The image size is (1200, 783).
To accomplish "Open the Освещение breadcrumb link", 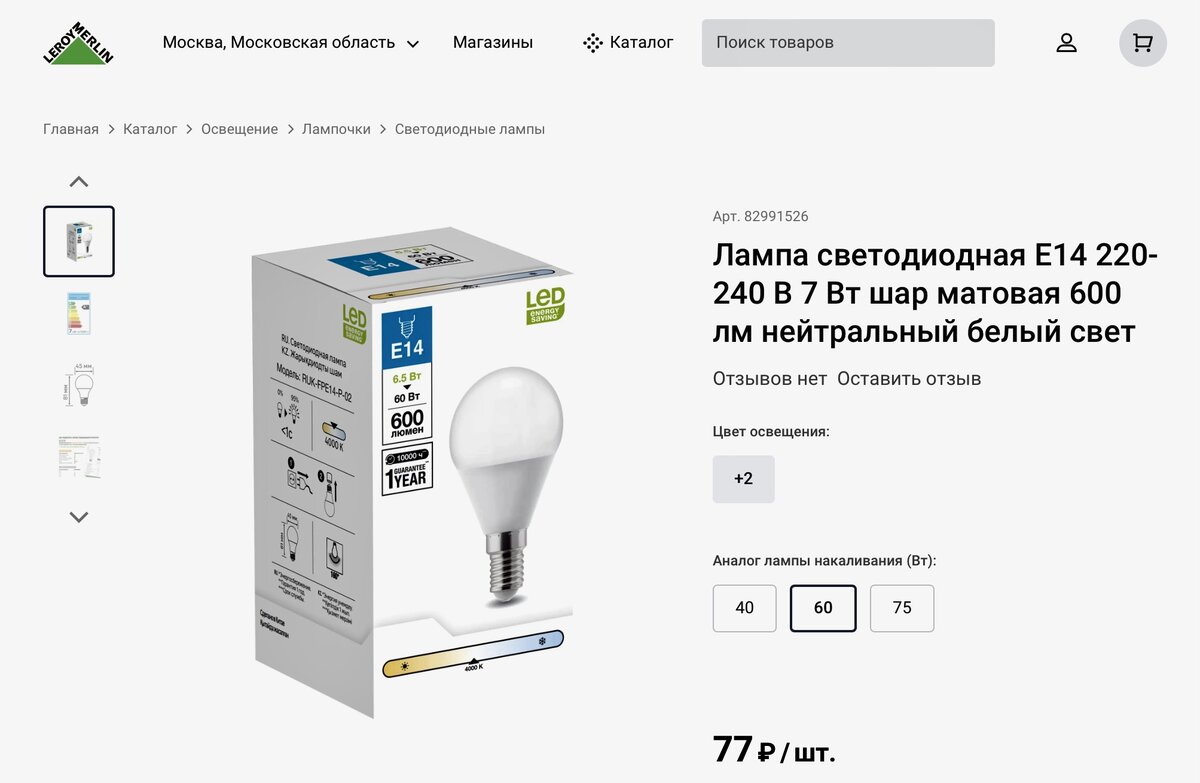I will [x=240, y=129].
